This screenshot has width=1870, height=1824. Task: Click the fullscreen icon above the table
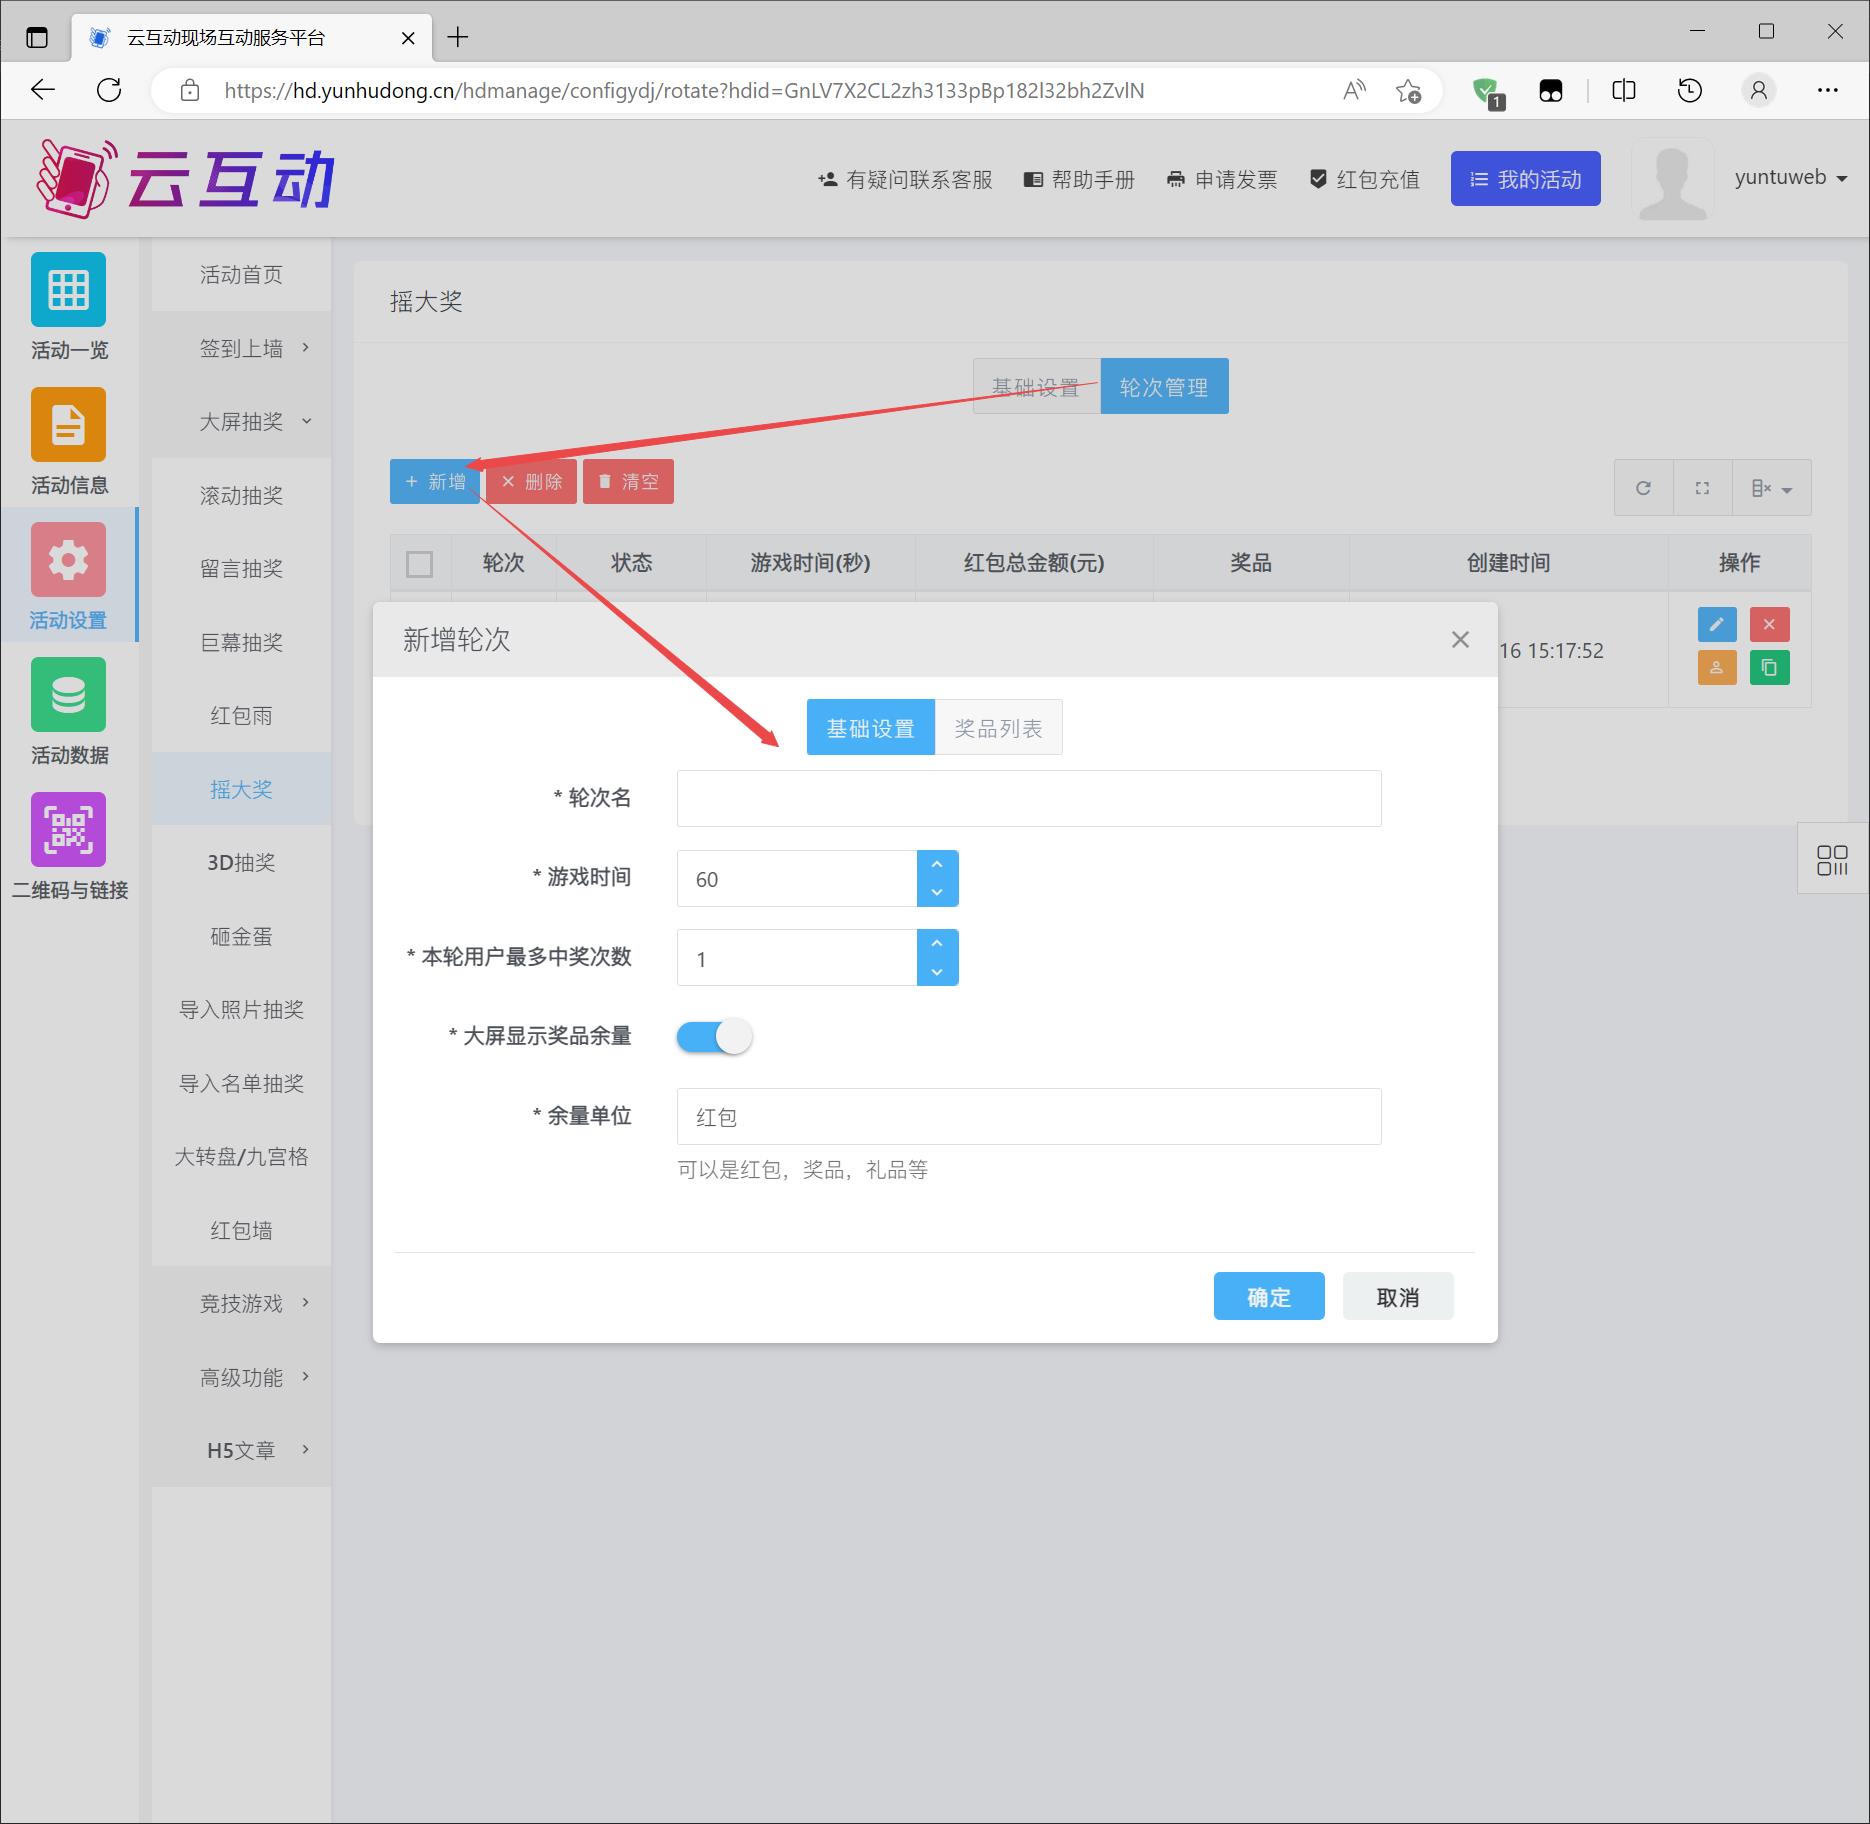click(x=1702, y=488)
